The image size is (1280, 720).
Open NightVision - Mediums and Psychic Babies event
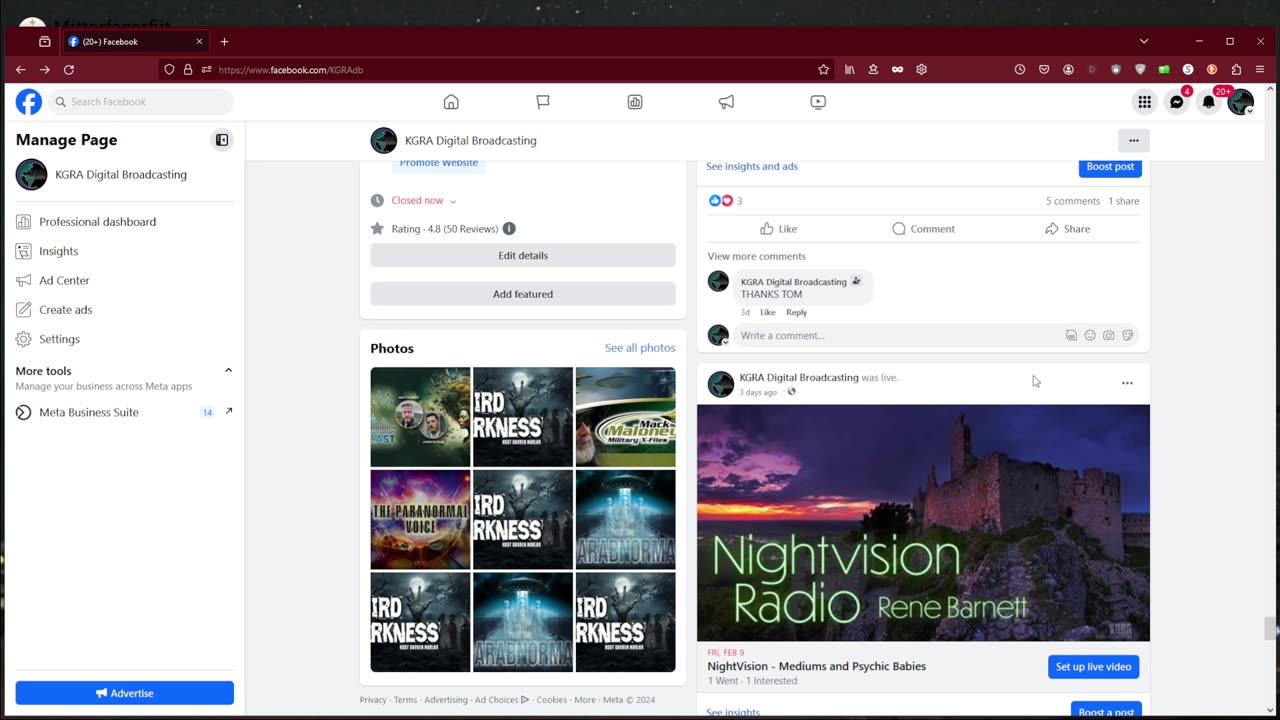(x=816, y=666)
